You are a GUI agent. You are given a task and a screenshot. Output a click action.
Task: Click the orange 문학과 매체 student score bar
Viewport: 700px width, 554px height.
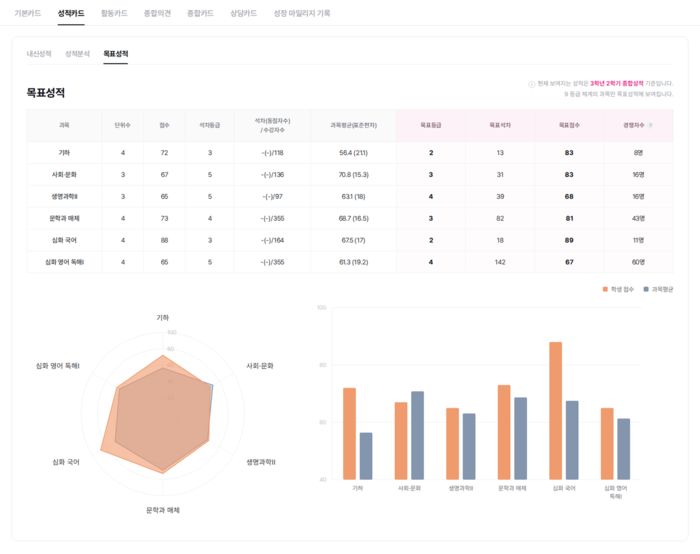click(504, 432)
